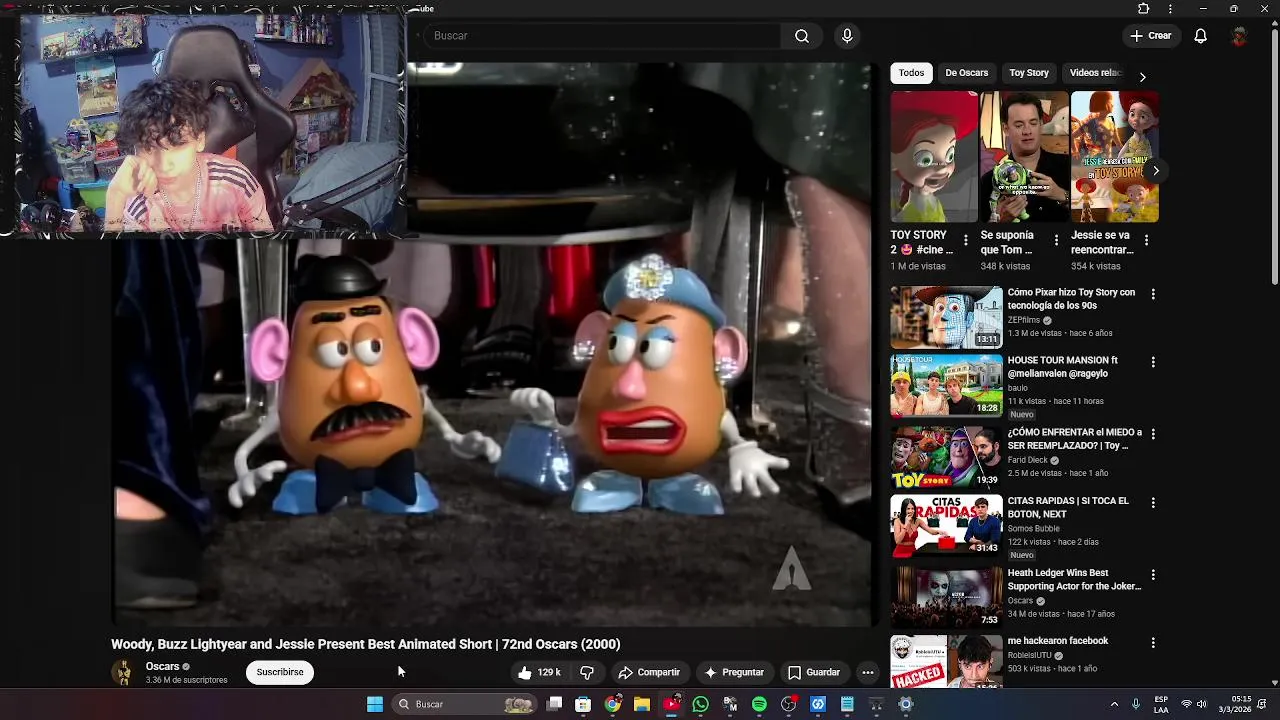Screen dimensions: 1280x720
Task: Open File Explorer from the taskbar
Action: (642, 704)
